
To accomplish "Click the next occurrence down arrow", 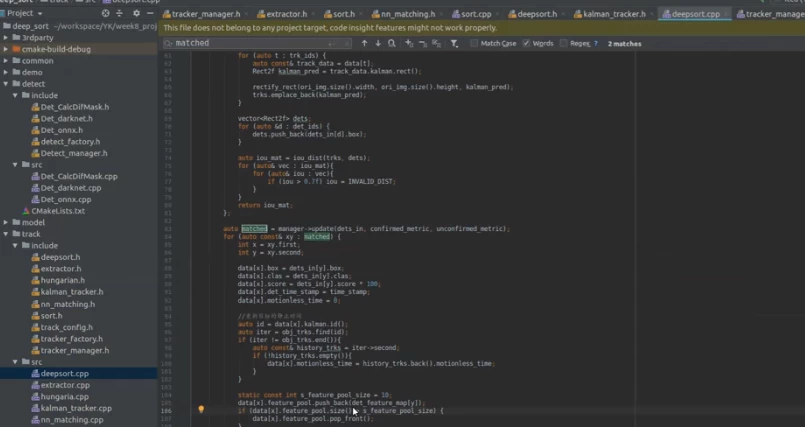I will [x=378, y=44].
